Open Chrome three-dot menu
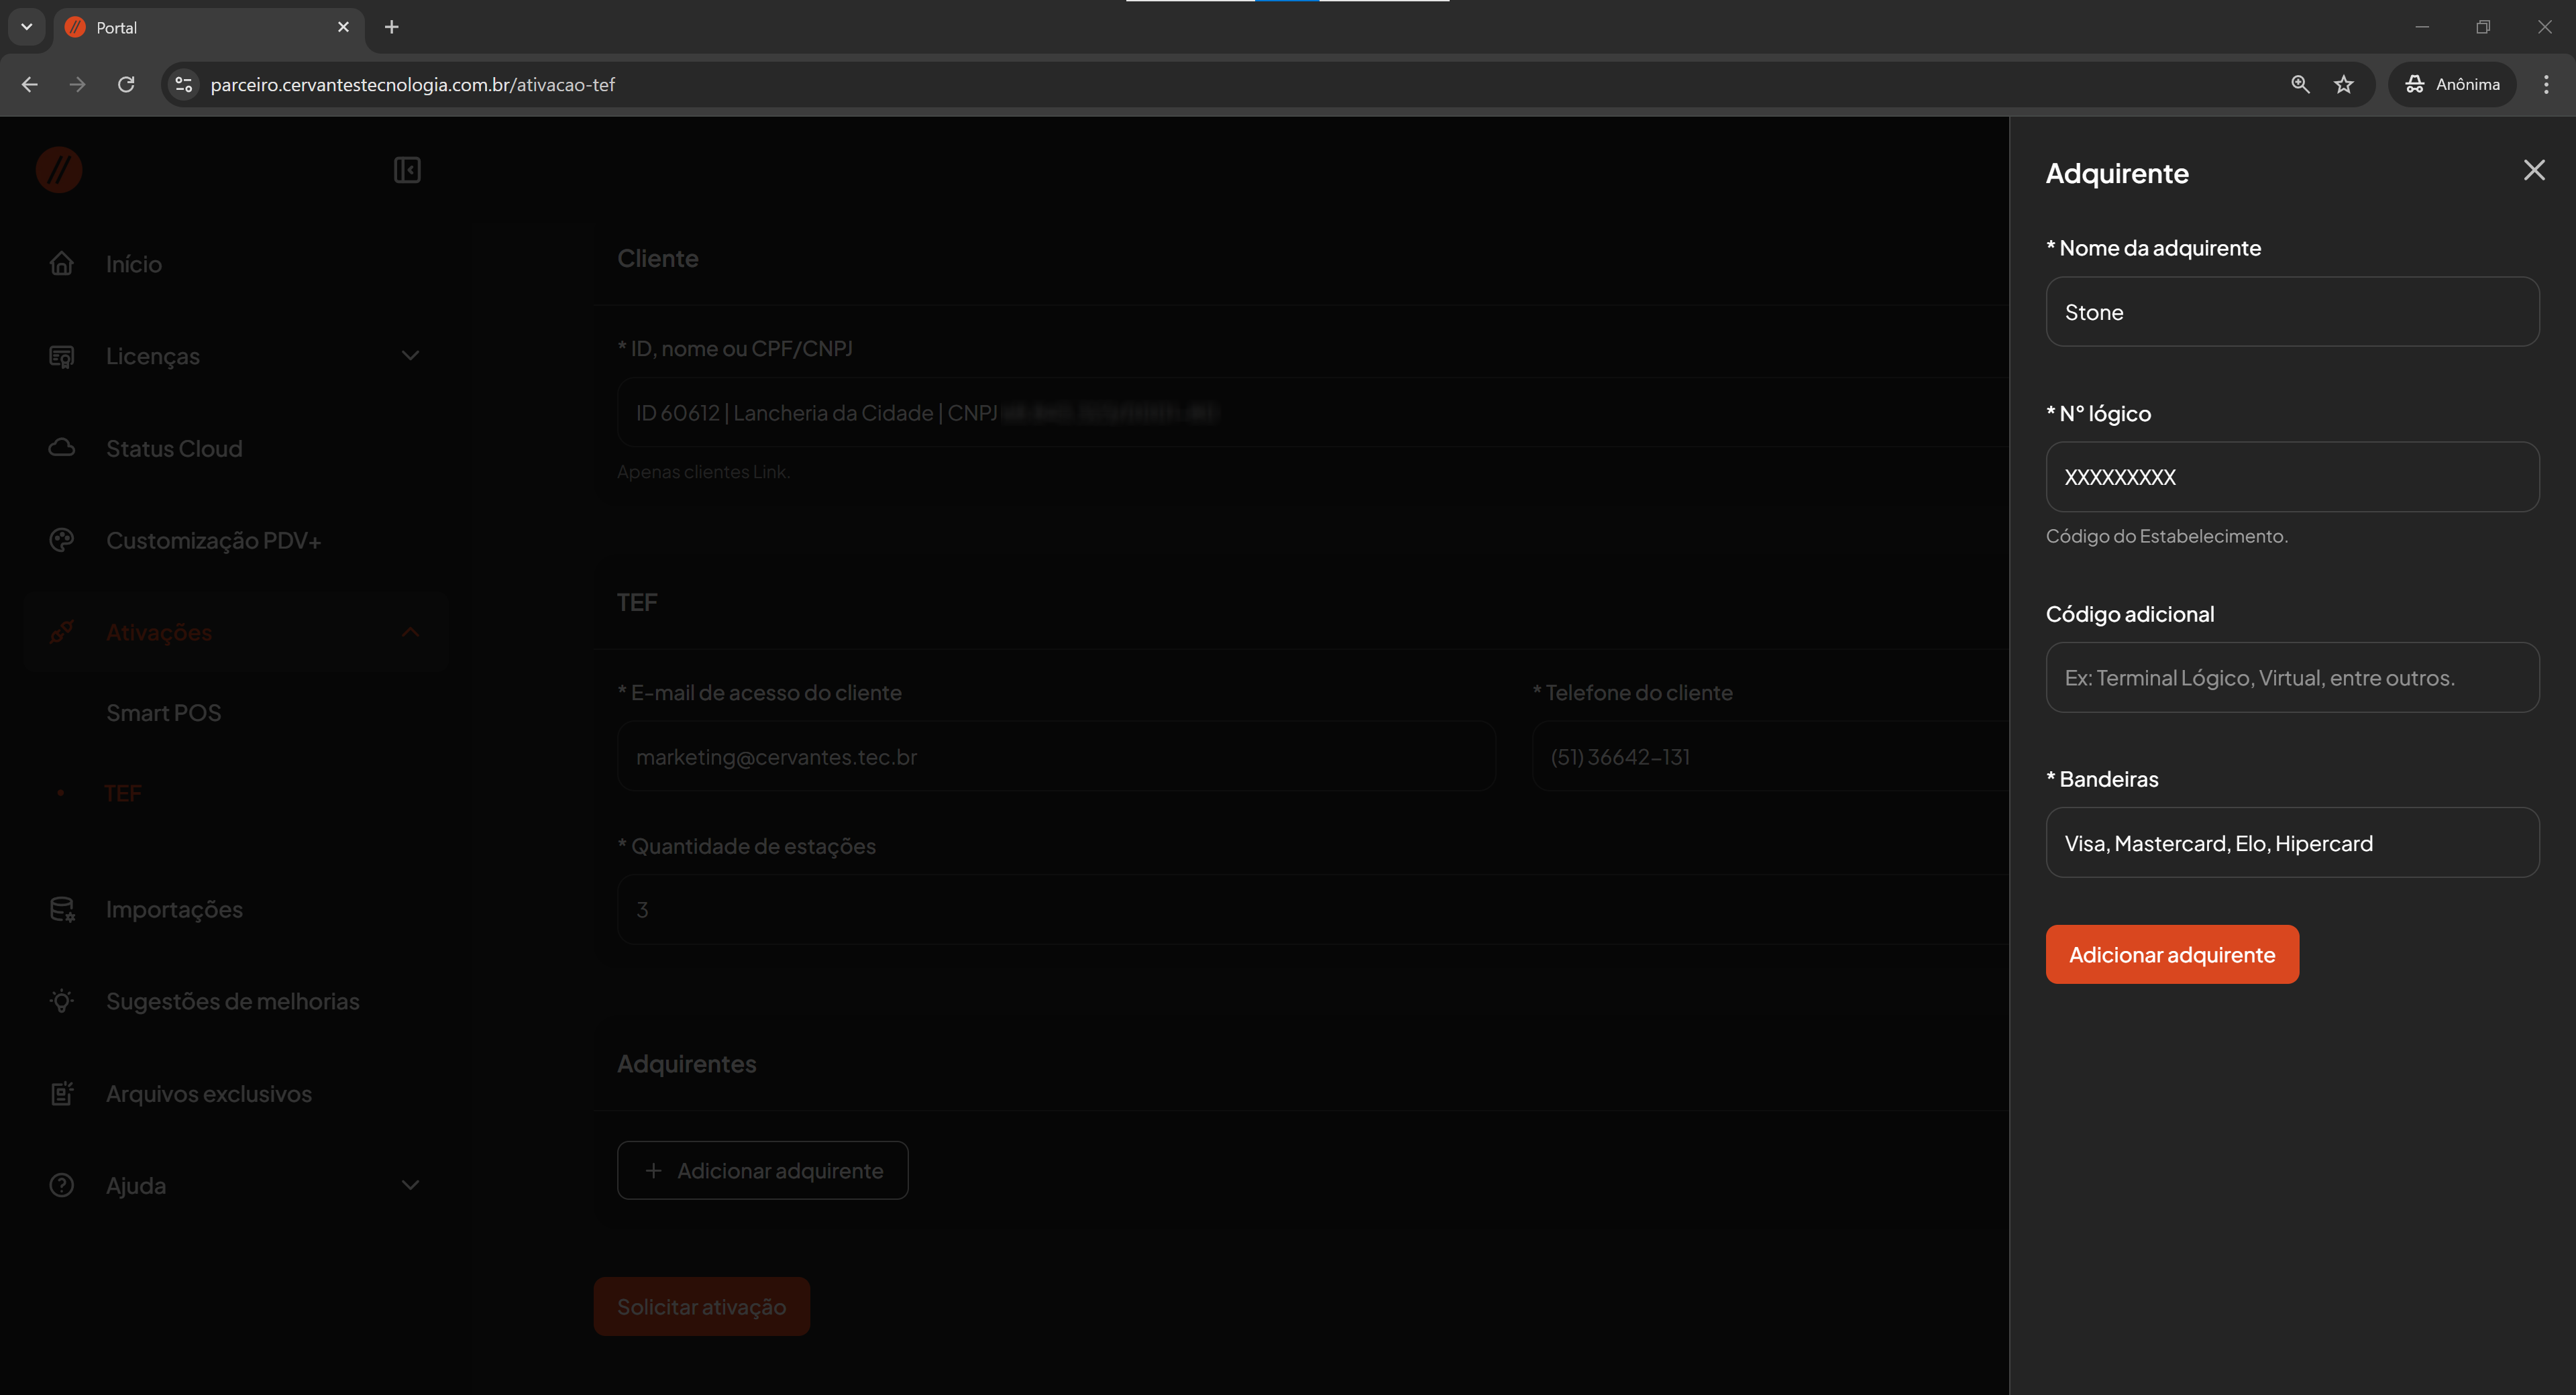 2545,84
